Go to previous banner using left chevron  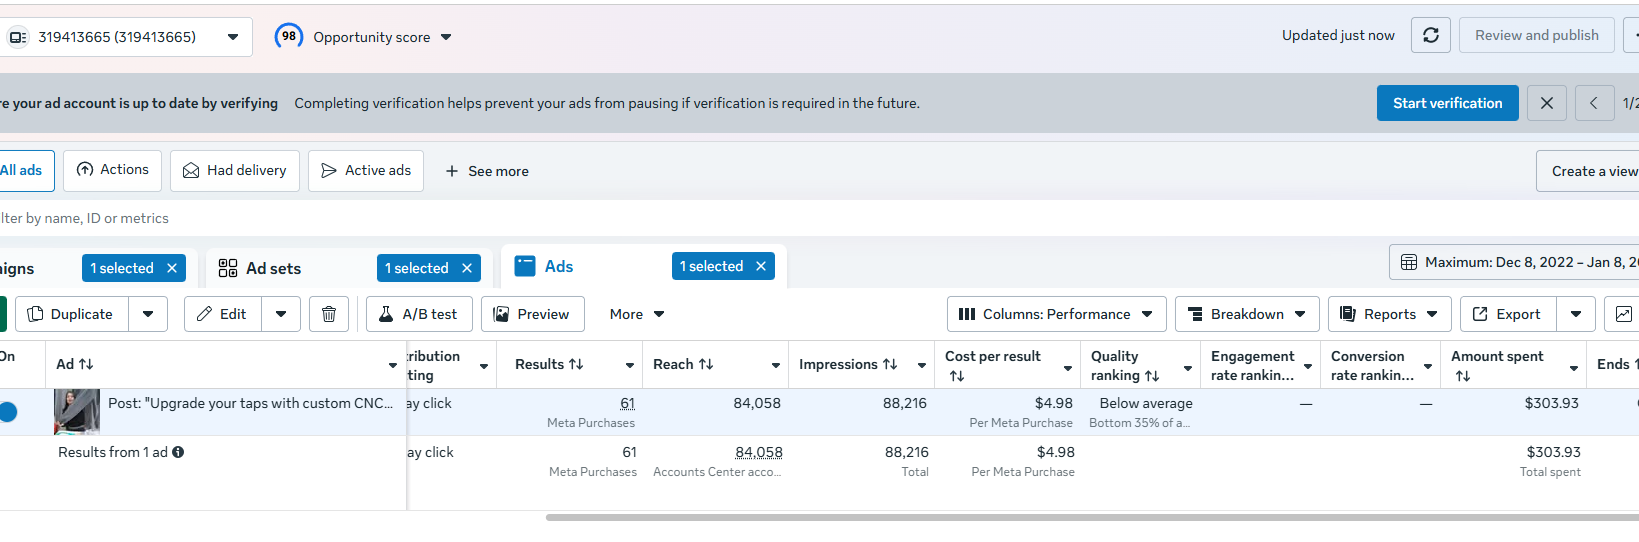click(1594, 103)
